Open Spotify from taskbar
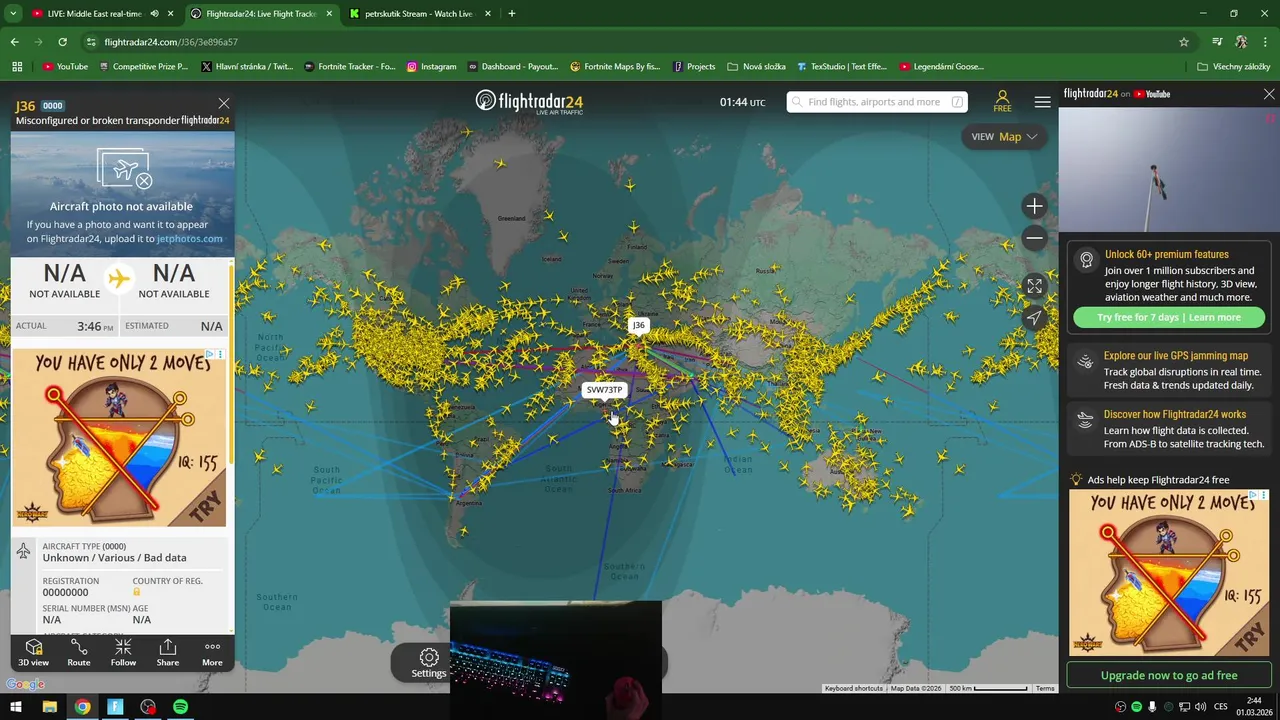 (x=180, y=707)
